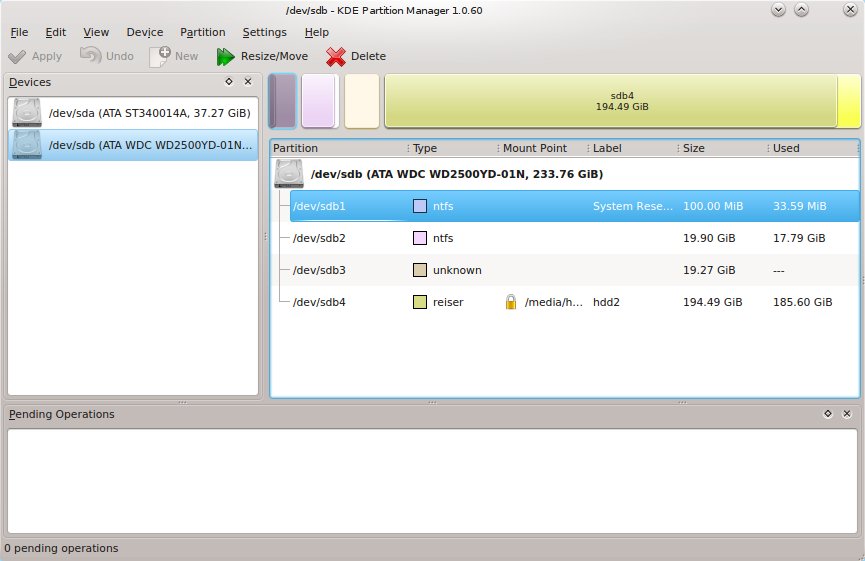
Task: Sort by Type column header
Action: coord(454,148)
